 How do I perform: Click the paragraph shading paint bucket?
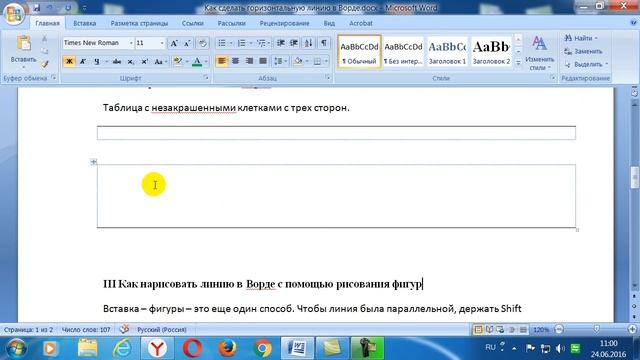point(298,61)
